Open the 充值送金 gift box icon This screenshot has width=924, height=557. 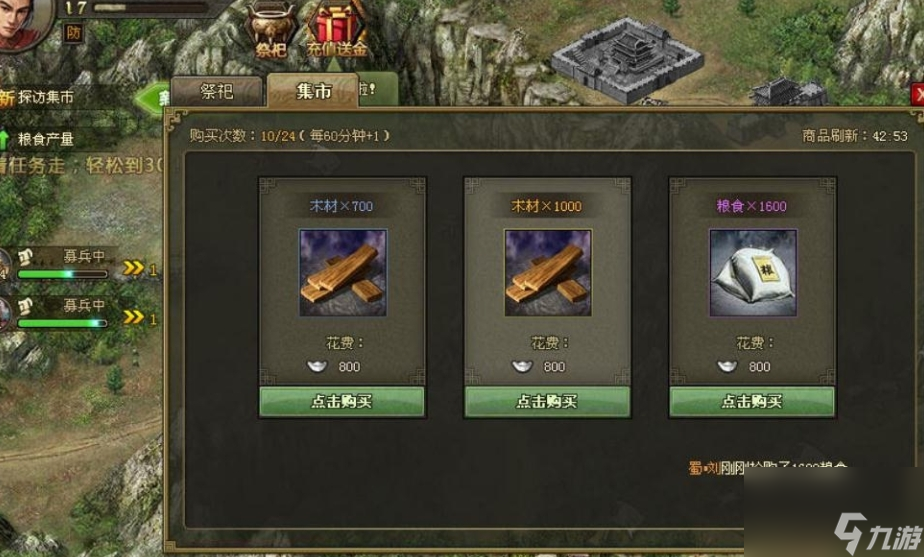pyautogui.click(x=336, y=29)
